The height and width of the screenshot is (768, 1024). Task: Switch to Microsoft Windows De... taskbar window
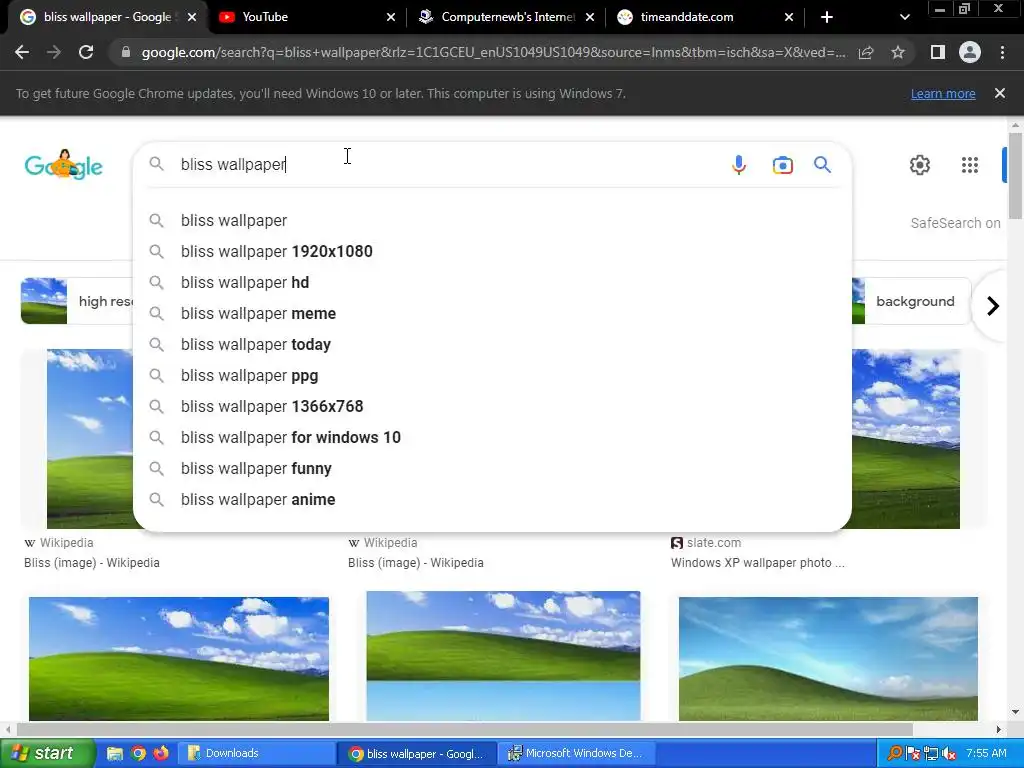[576, 753]
